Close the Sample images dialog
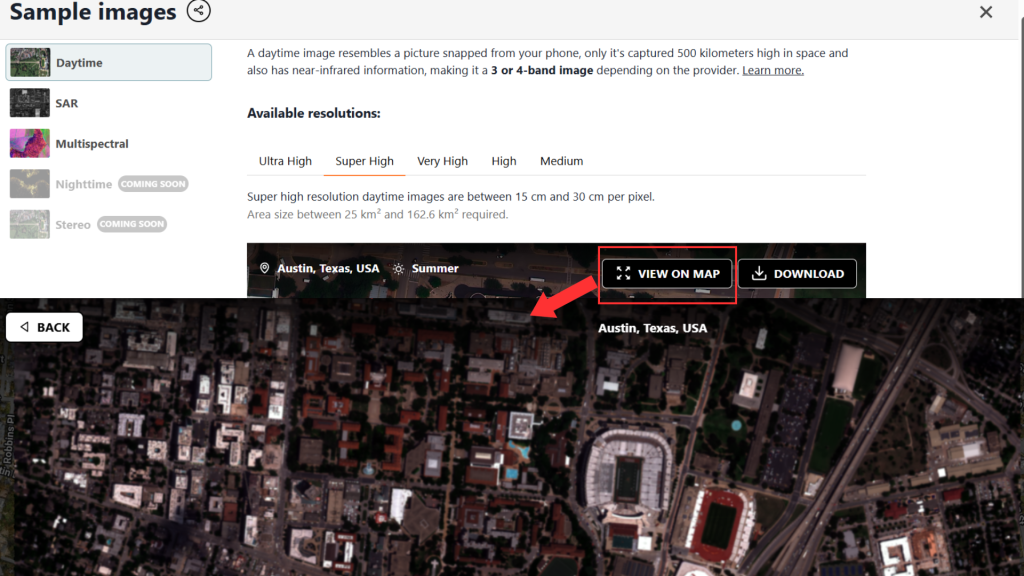1024x576 pixels. 985,12
